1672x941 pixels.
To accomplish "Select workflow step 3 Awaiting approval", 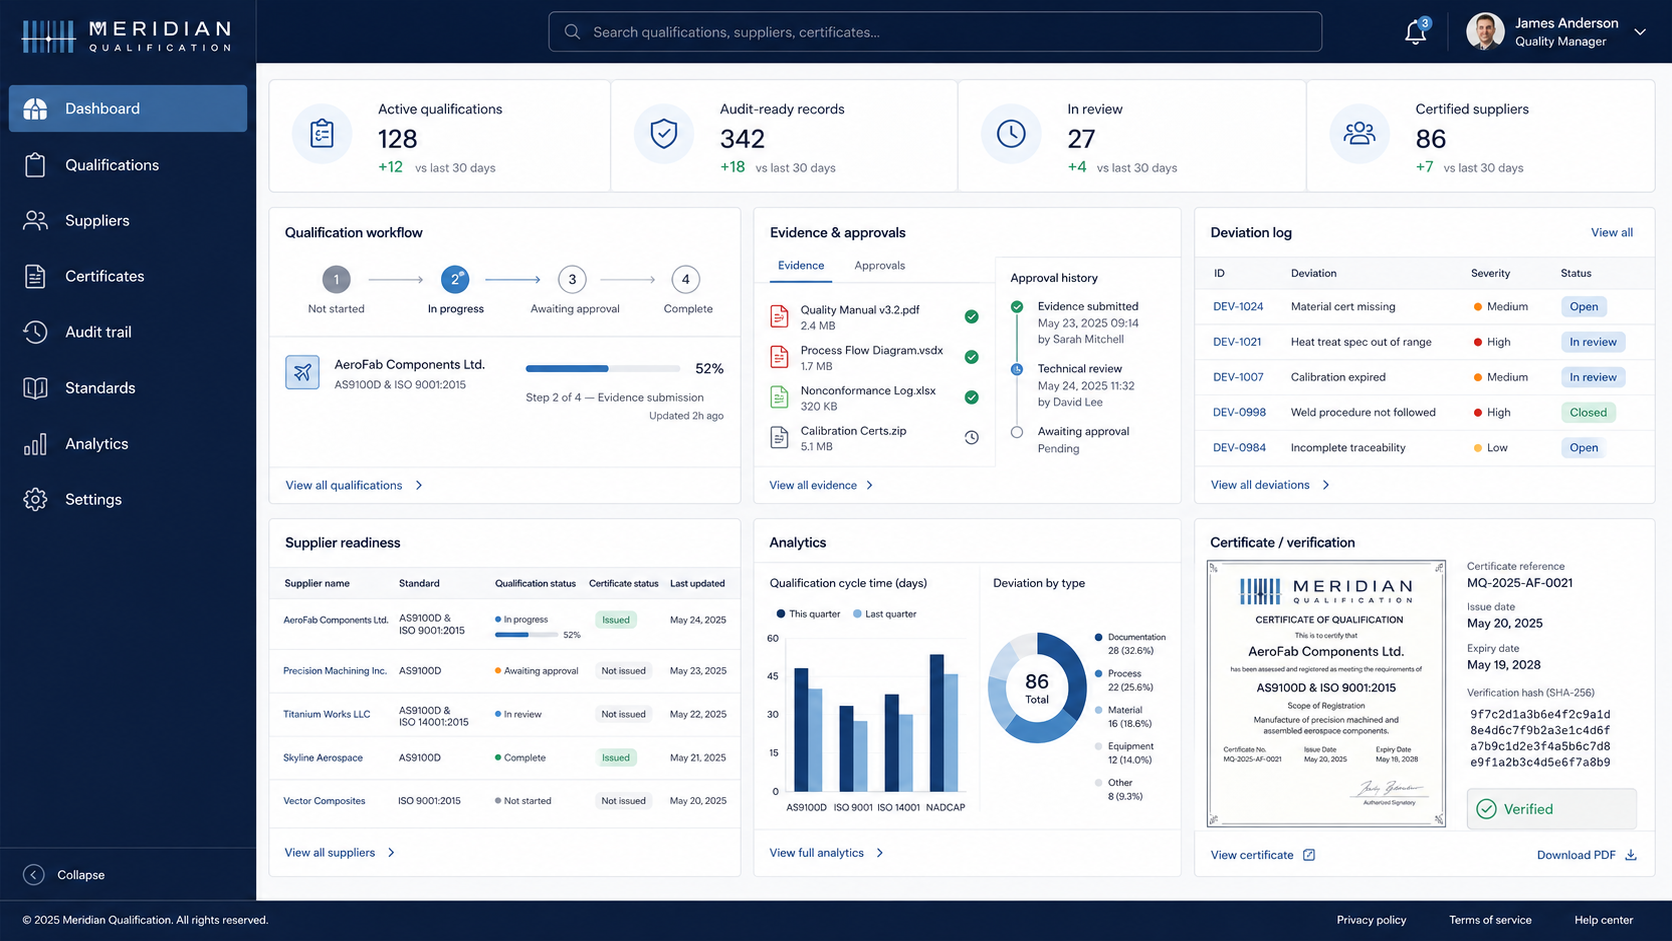I will pos(572,280).
